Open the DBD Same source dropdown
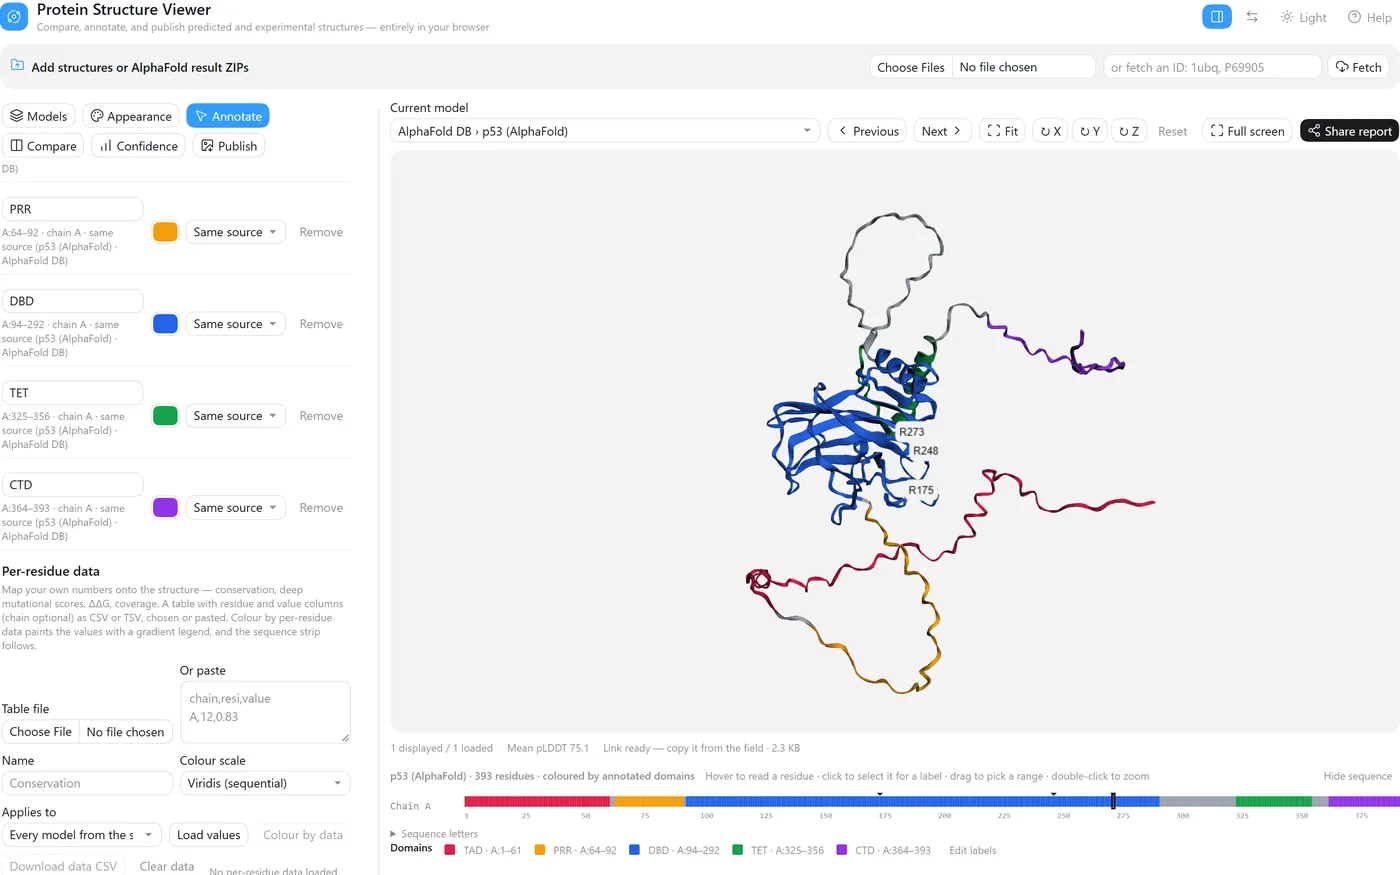This screenshot has height=875, width=1400. point(236,324)
